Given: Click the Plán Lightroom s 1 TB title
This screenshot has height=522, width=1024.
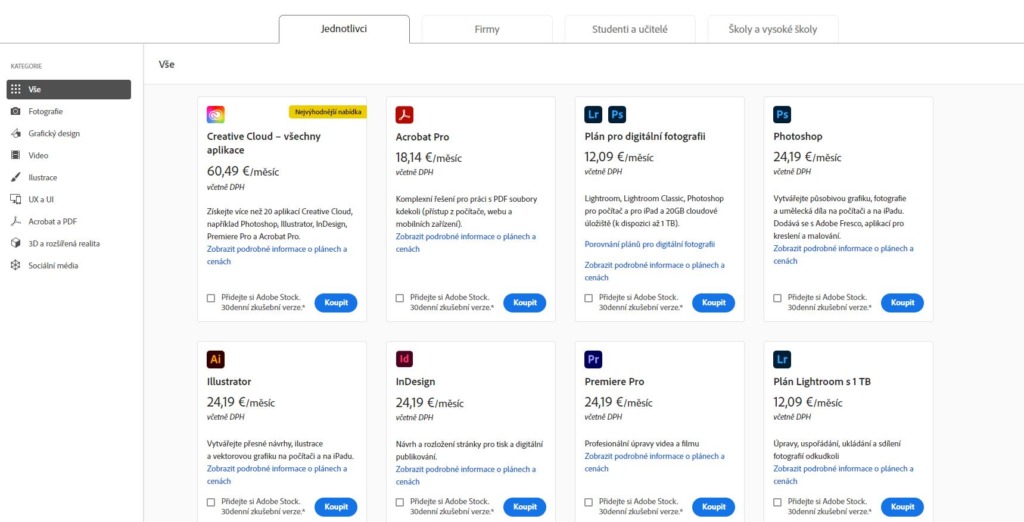Looking at the screenshot, I should (x=822, y=382).
